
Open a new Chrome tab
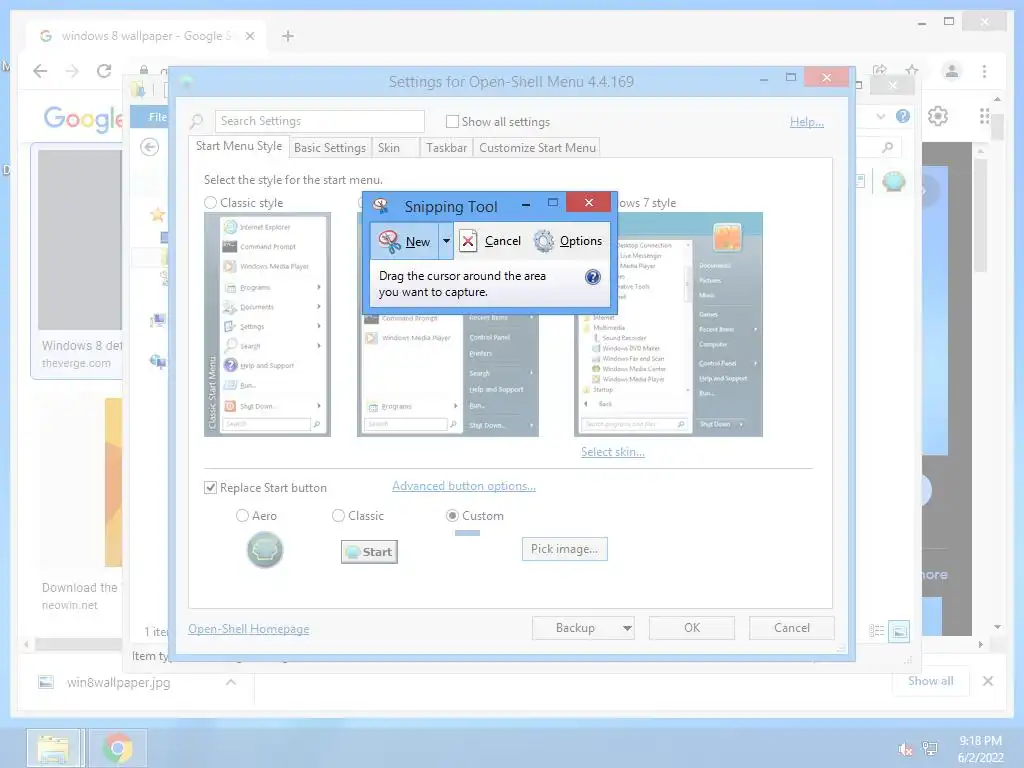[x=288, y=36]
